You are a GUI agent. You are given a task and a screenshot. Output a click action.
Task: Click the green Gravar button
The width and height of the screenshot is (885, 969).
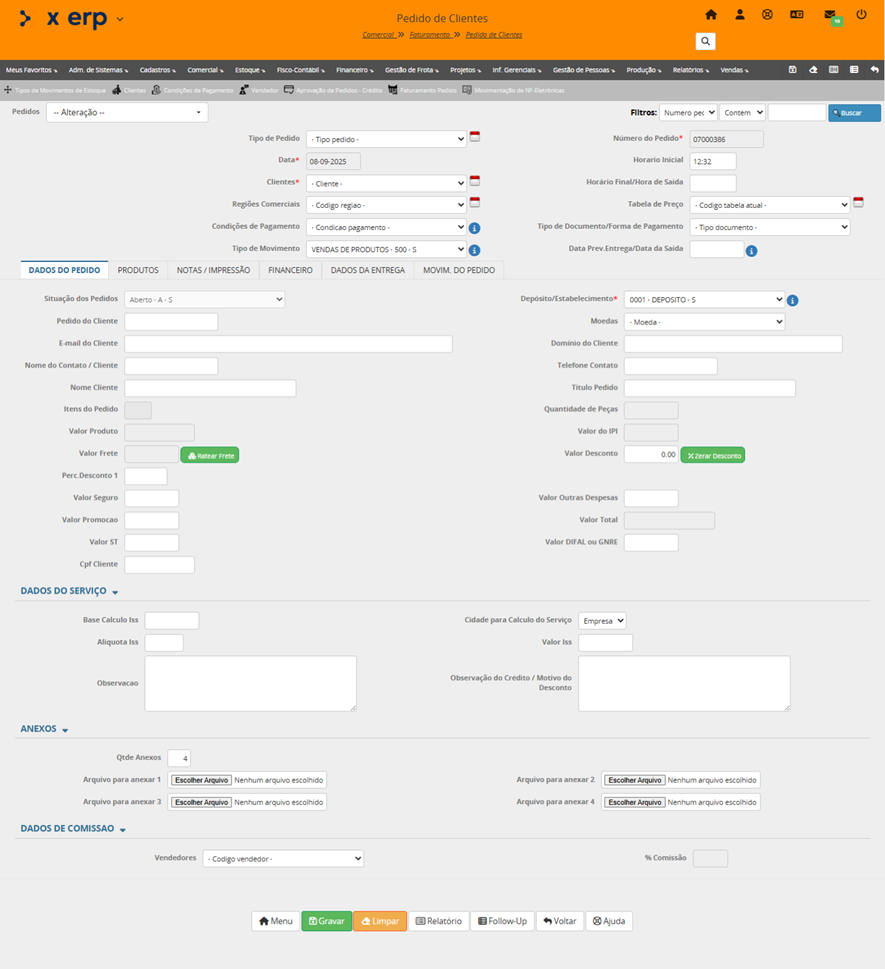(326, 921)
